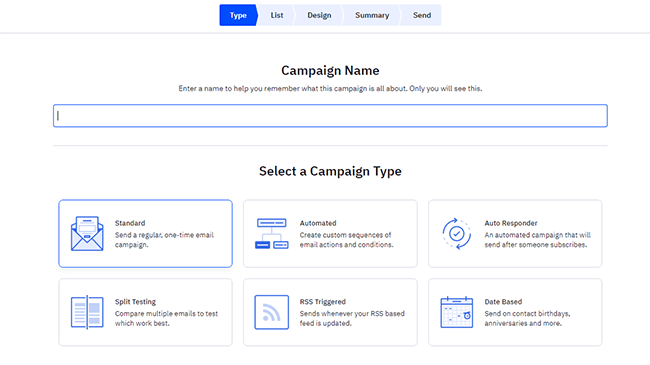Viewport: 650px width, 365px height.
Task: Click 'An automated campaign that will send' description
Action: coord(538,240)
